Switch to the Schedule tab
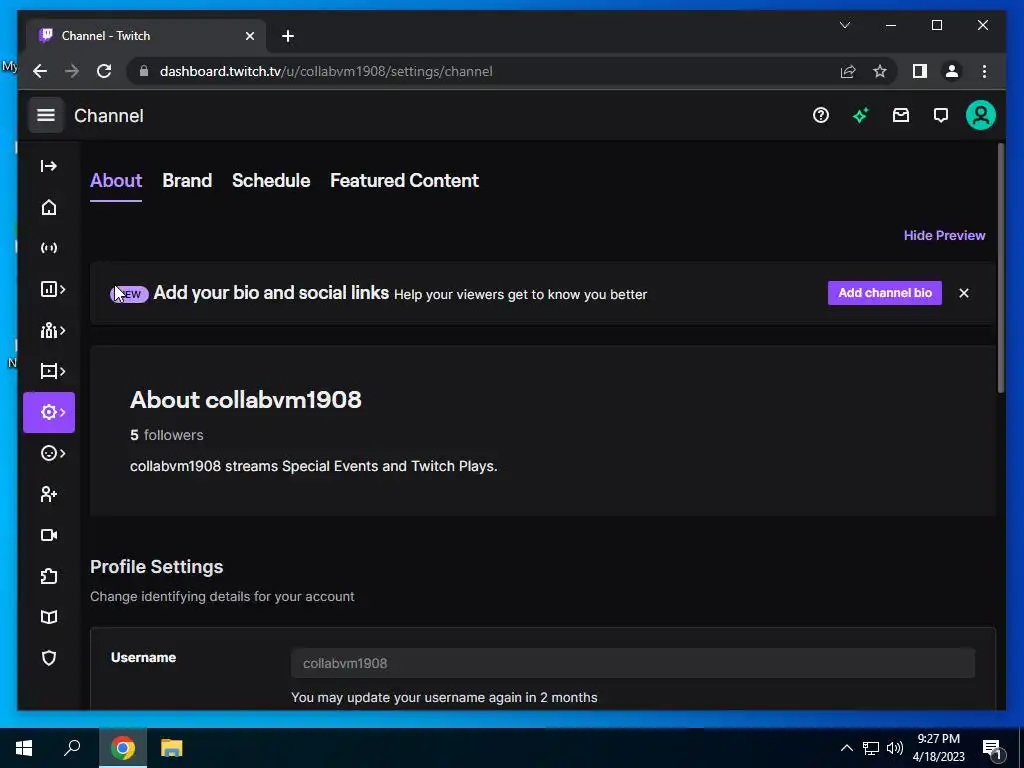The image size is (1024, 768). tap(271, 181)
